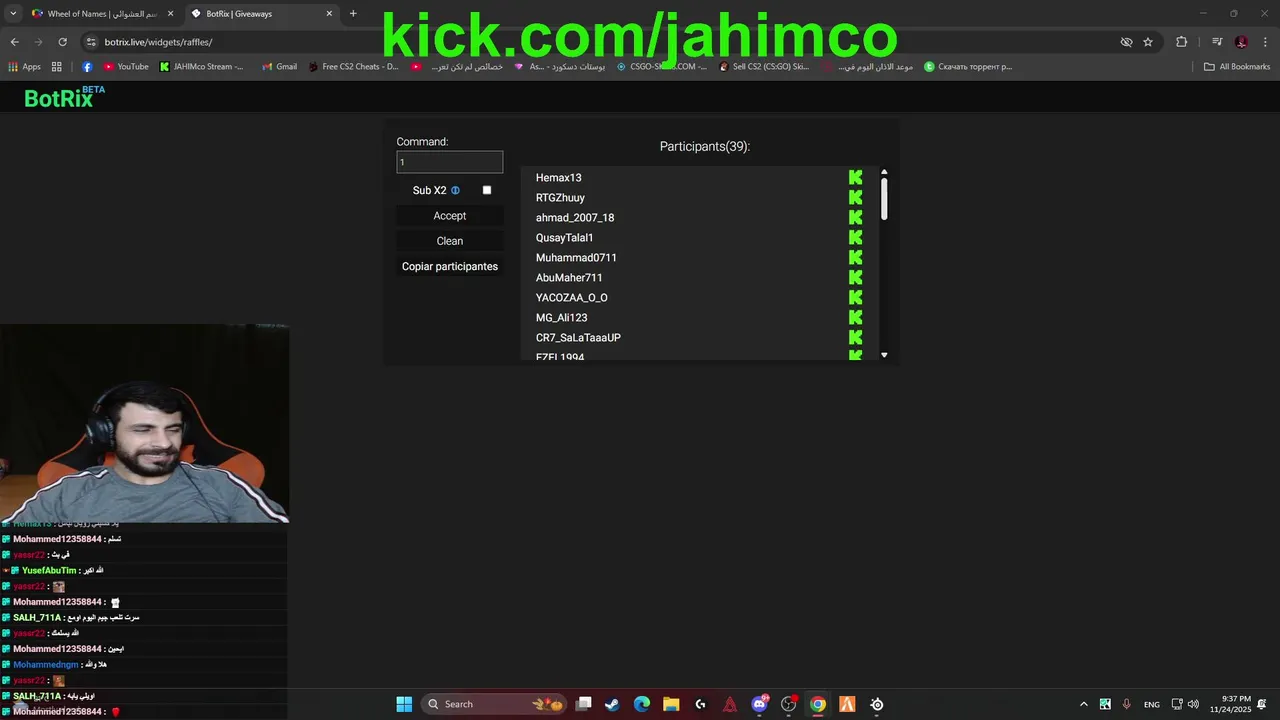Click the BotRix BETA logo
Image resolution: width=1280 pixels, height=720 pixels.
coord(64,97)
